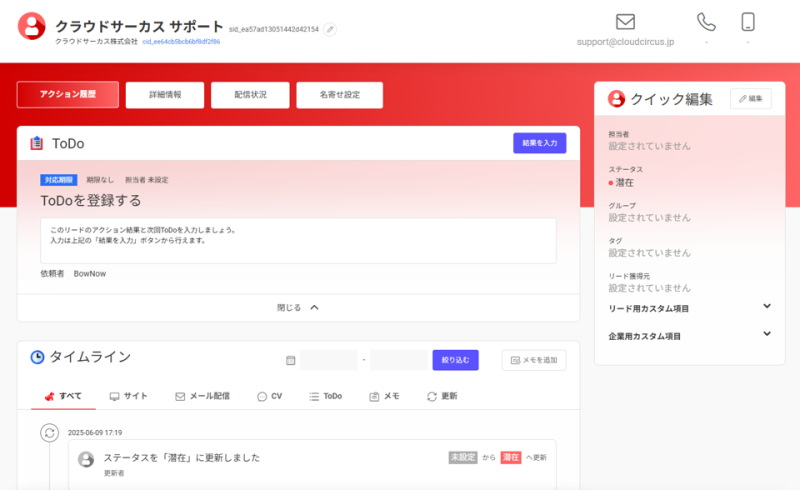Open the cid_ company ID link
The width and height of the screenshot is (800, 490).
coord(181,42)
